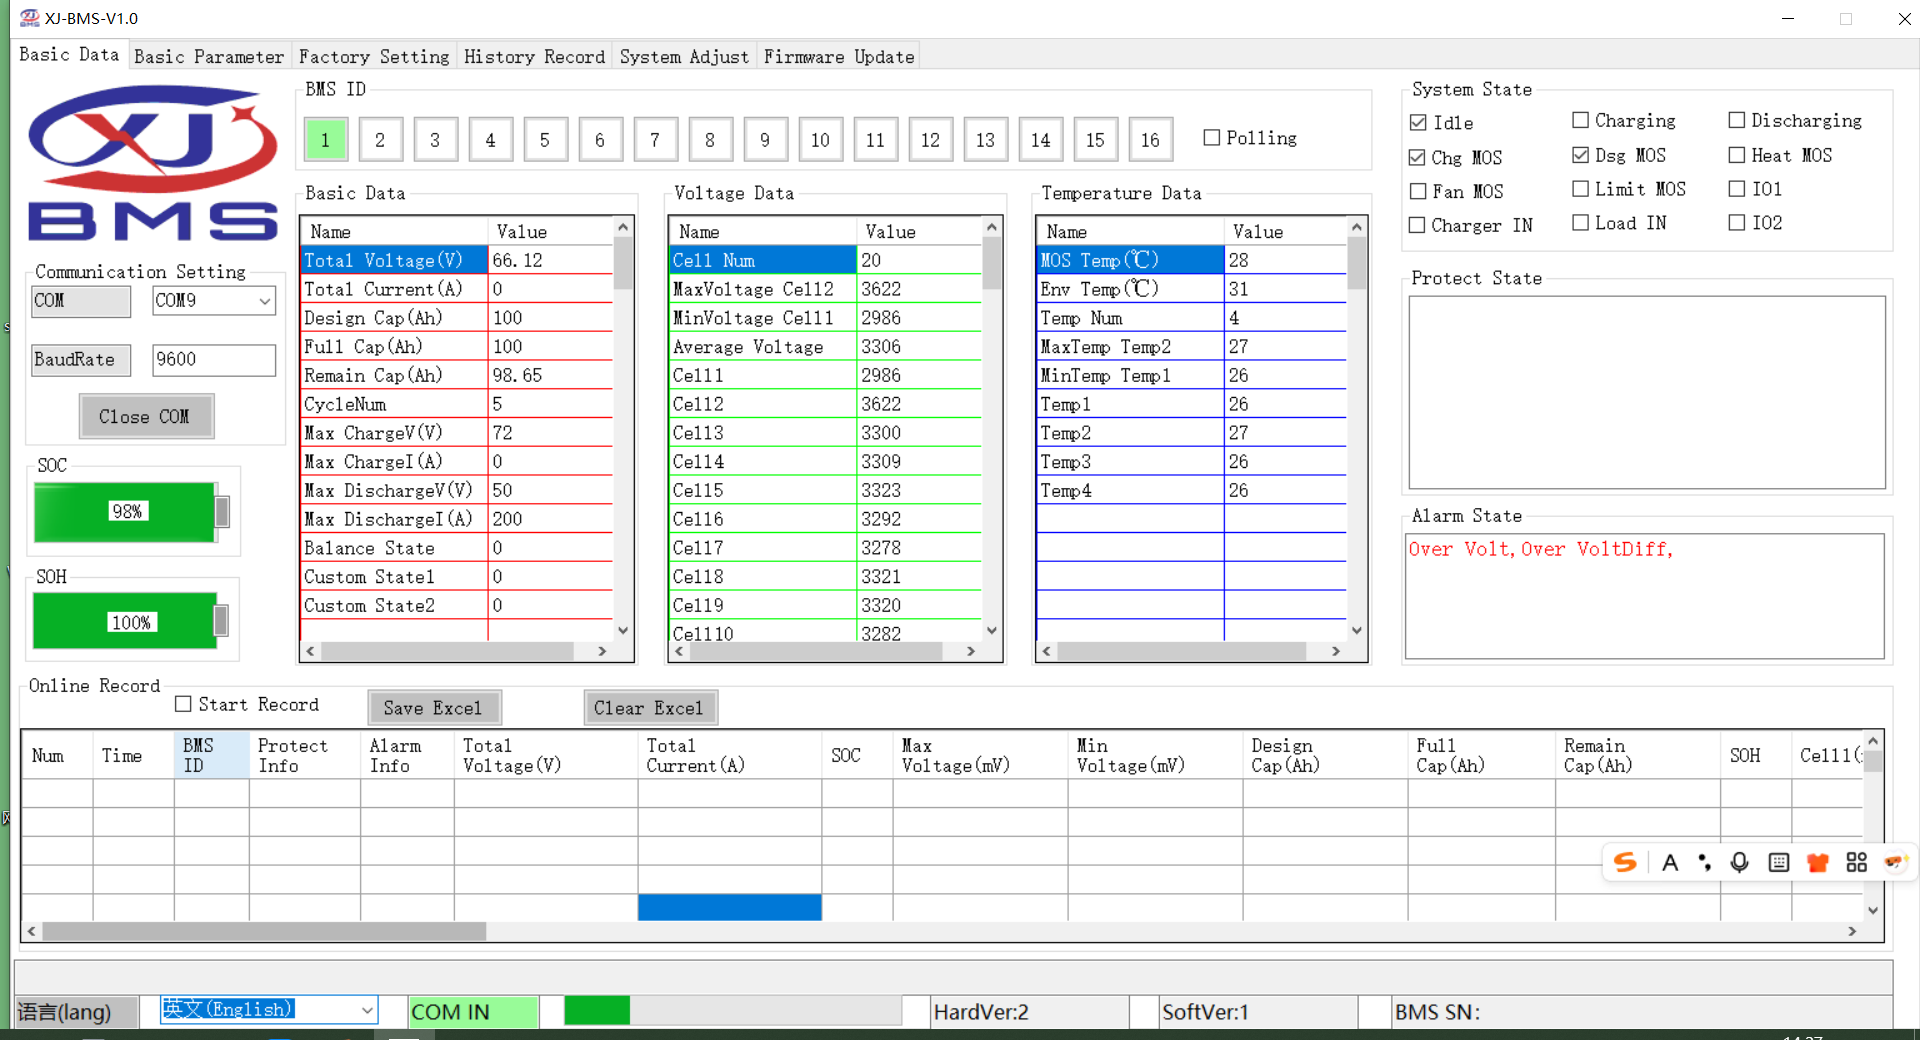Click the SOH 100% battery bar
This screenshot has height=1040, width=1920.
coord(131,622)
